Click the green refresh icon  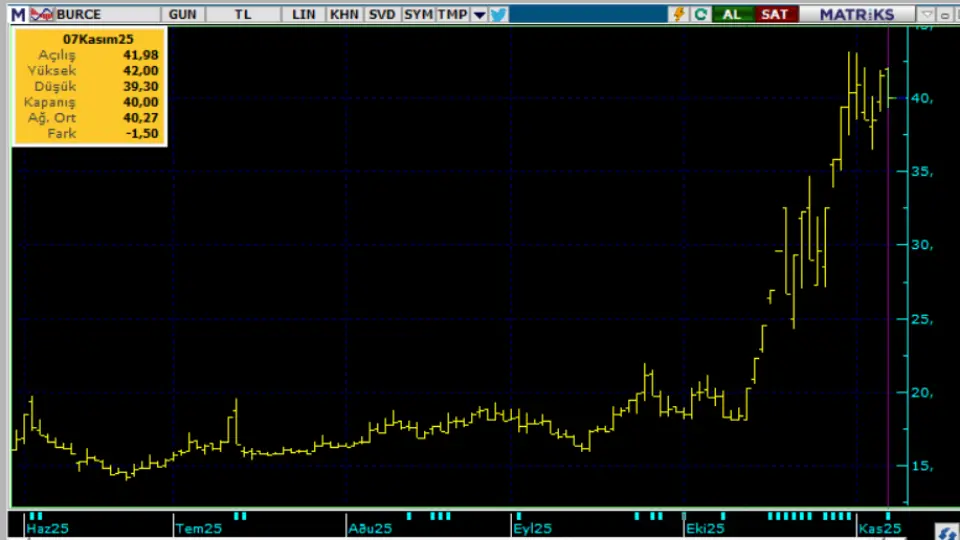click(701, 14)
